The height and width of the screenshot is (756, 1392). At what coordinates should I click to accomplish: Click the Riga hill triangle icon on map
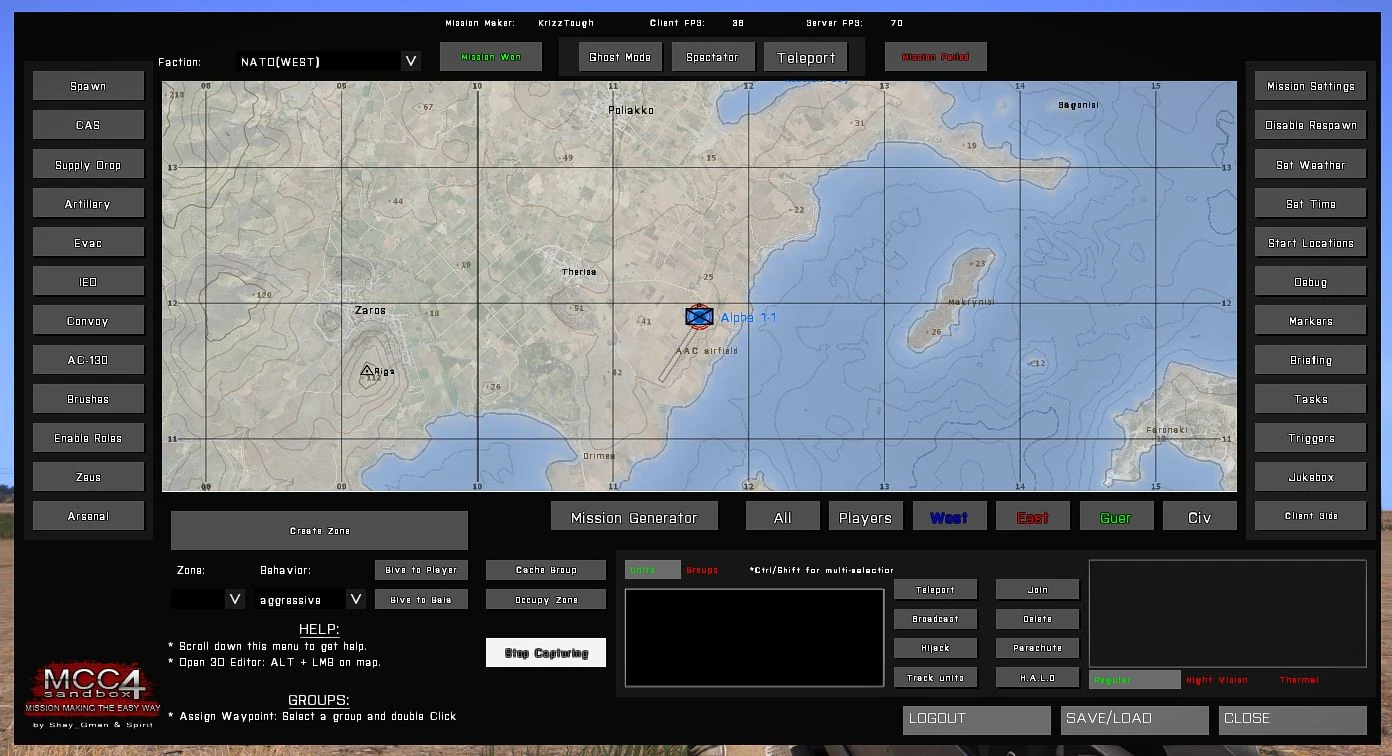pyautogui.click(x=366, y=370)
